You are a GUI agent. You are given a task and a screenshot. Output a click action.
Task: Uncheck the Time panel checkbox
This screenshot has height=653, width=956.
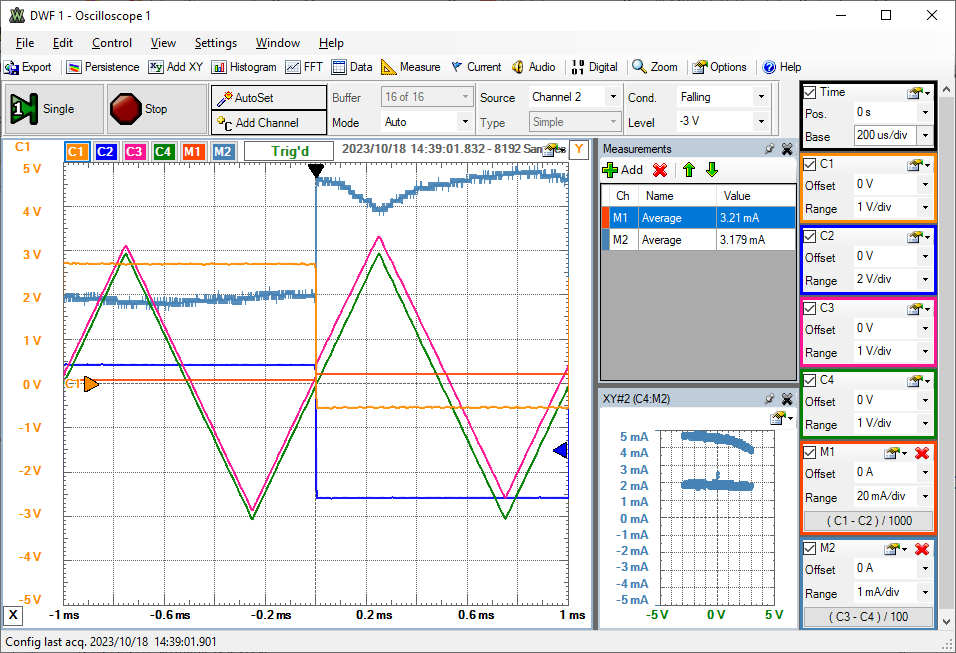click(x=811, y=92)
